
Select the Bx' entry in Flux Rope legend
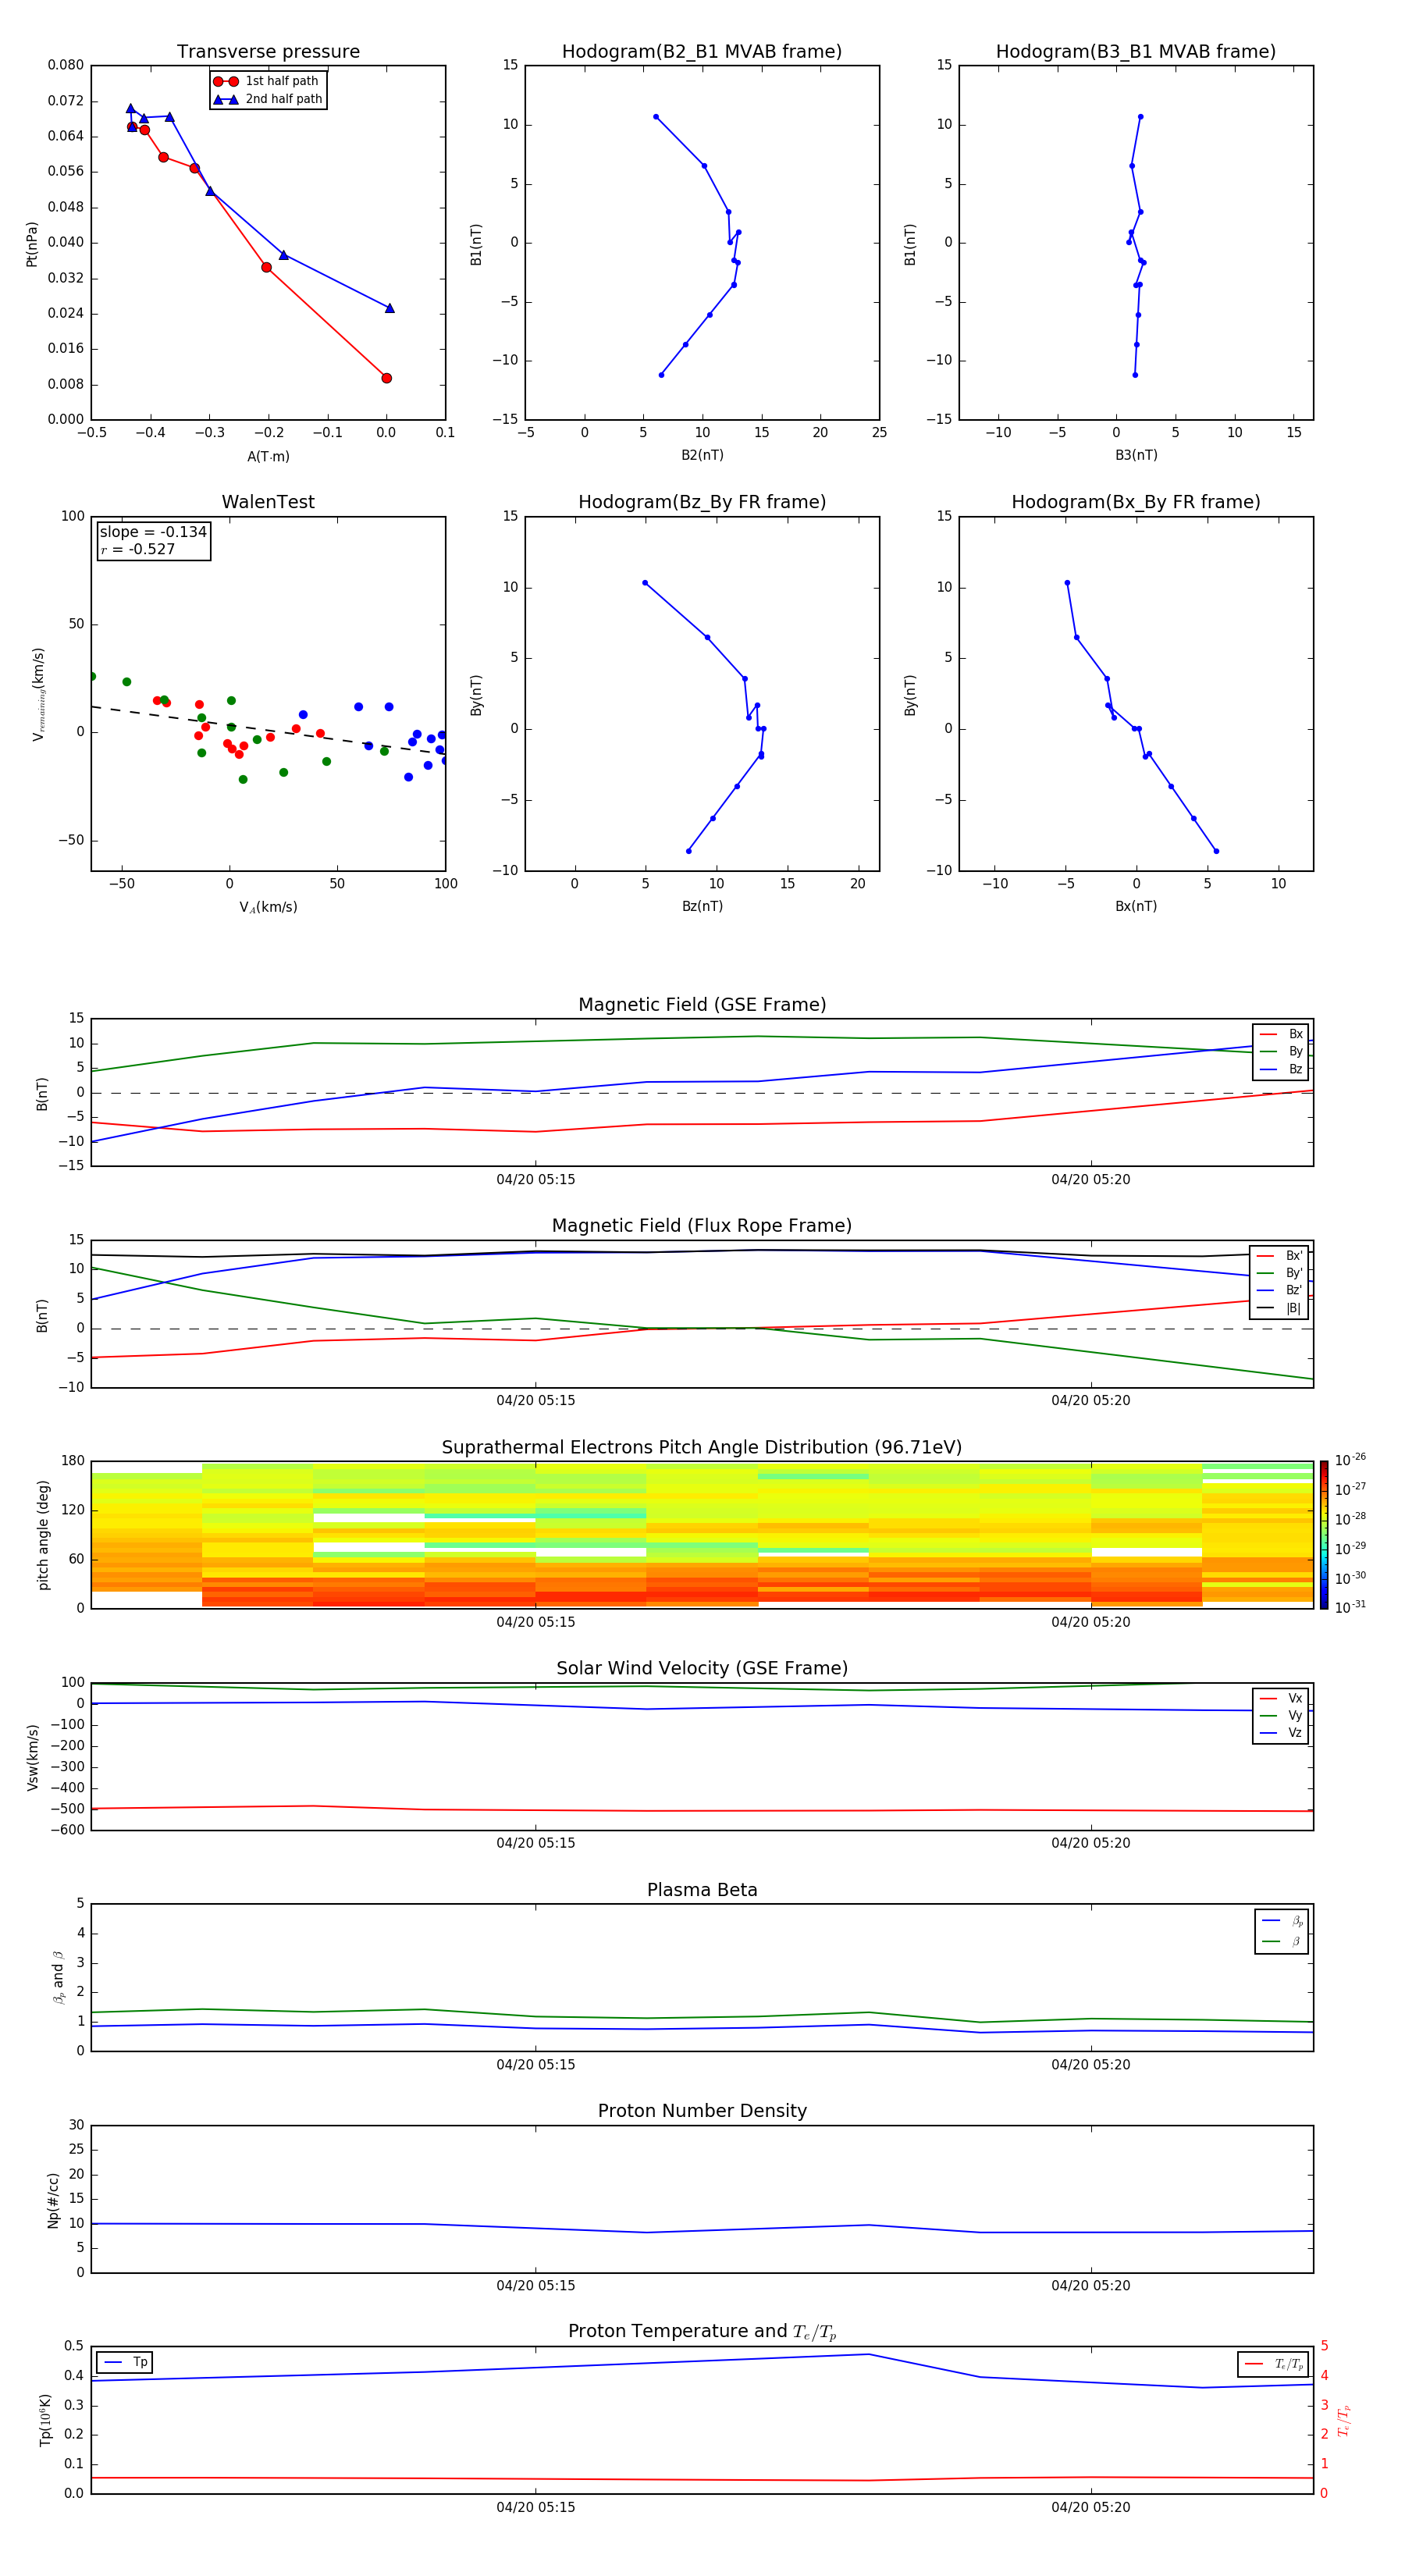(x=1280, y=1256)
